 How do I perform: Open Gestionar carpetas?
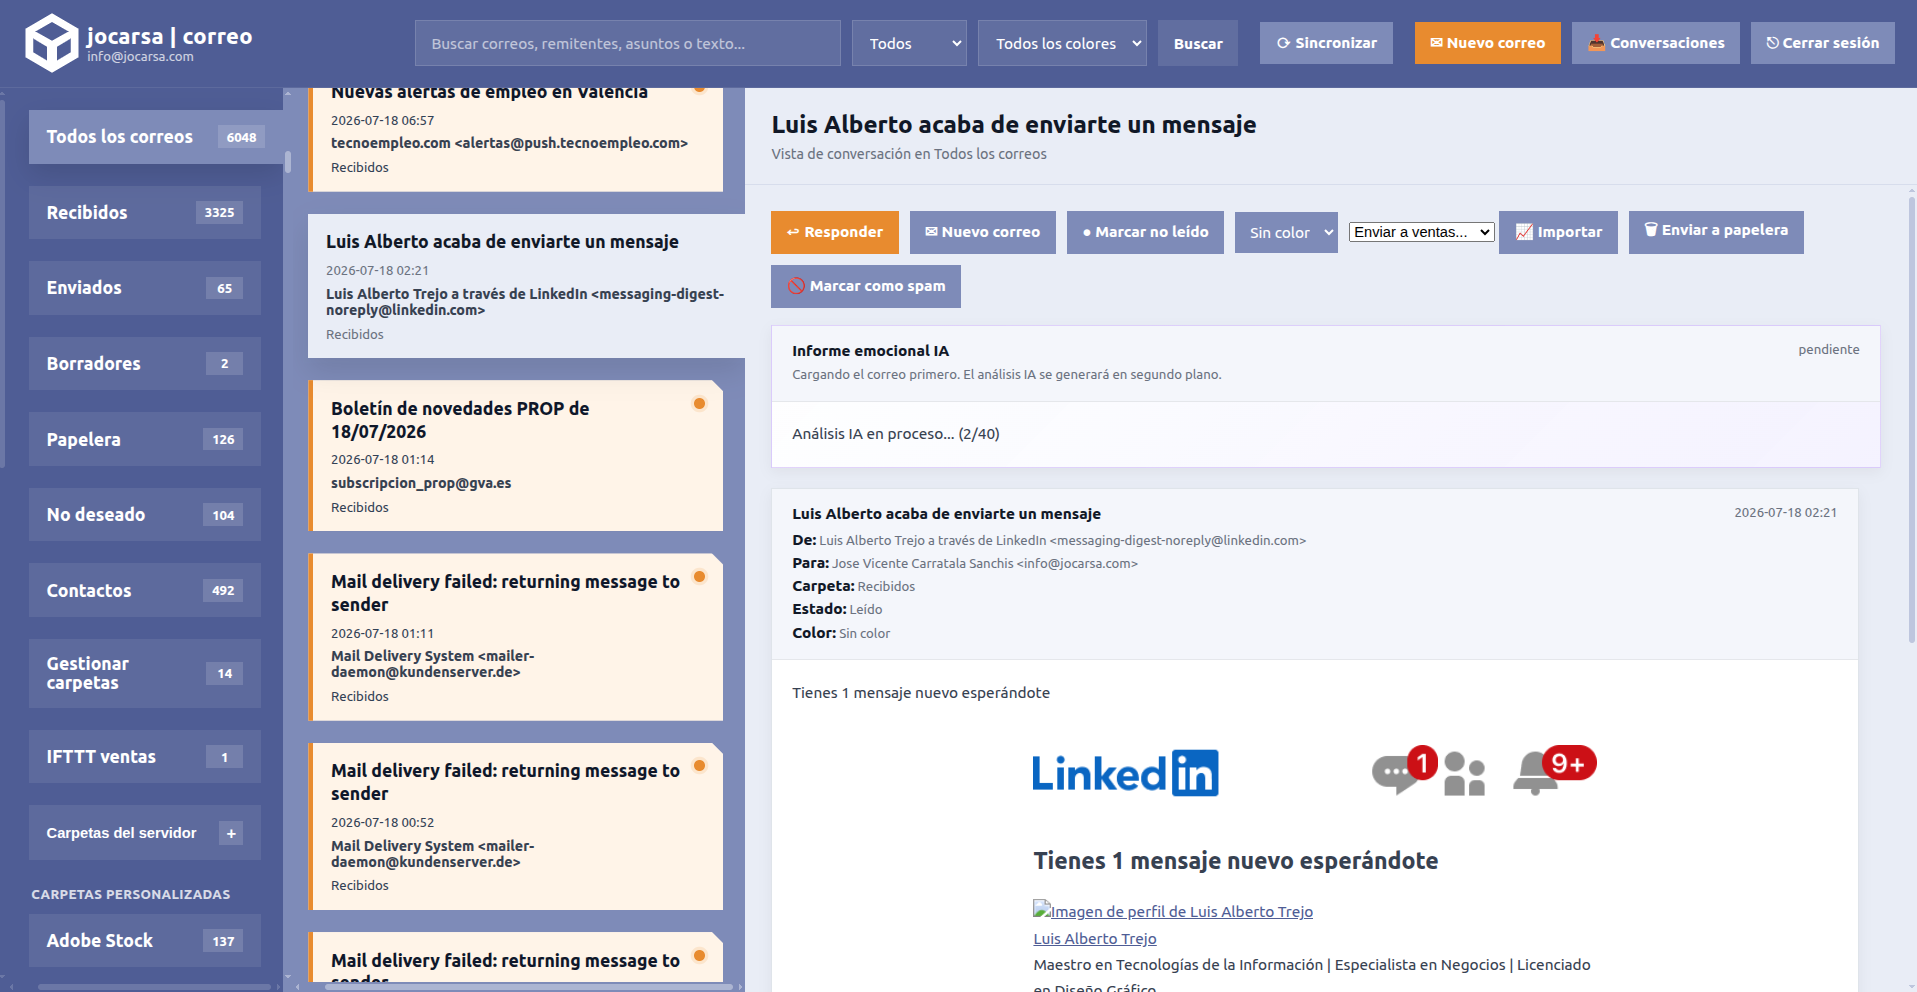[x=144, y=673]
